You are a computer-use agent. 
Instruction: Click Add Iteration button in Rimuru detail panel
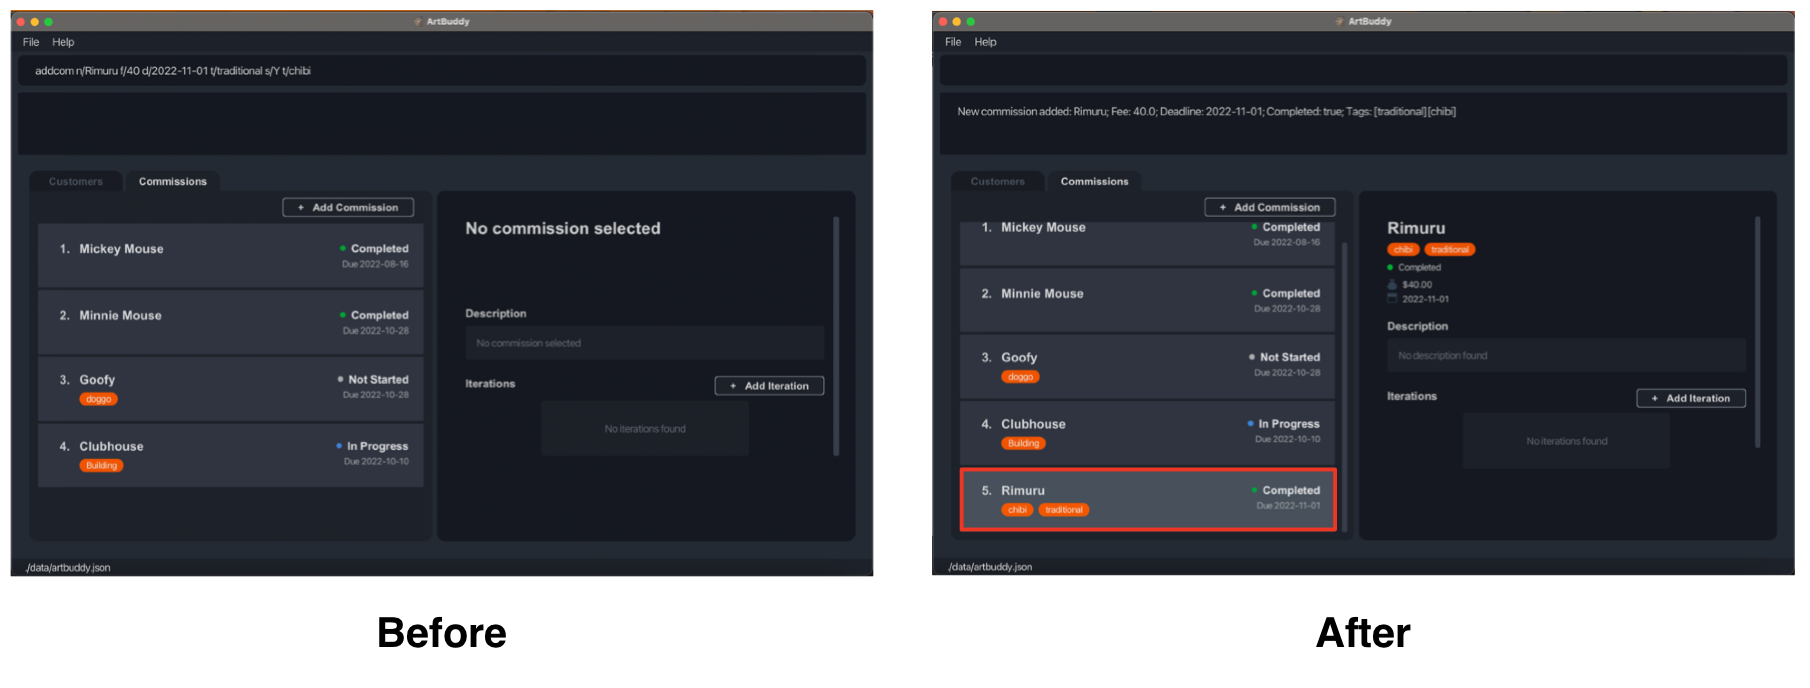coord(1691,398)
